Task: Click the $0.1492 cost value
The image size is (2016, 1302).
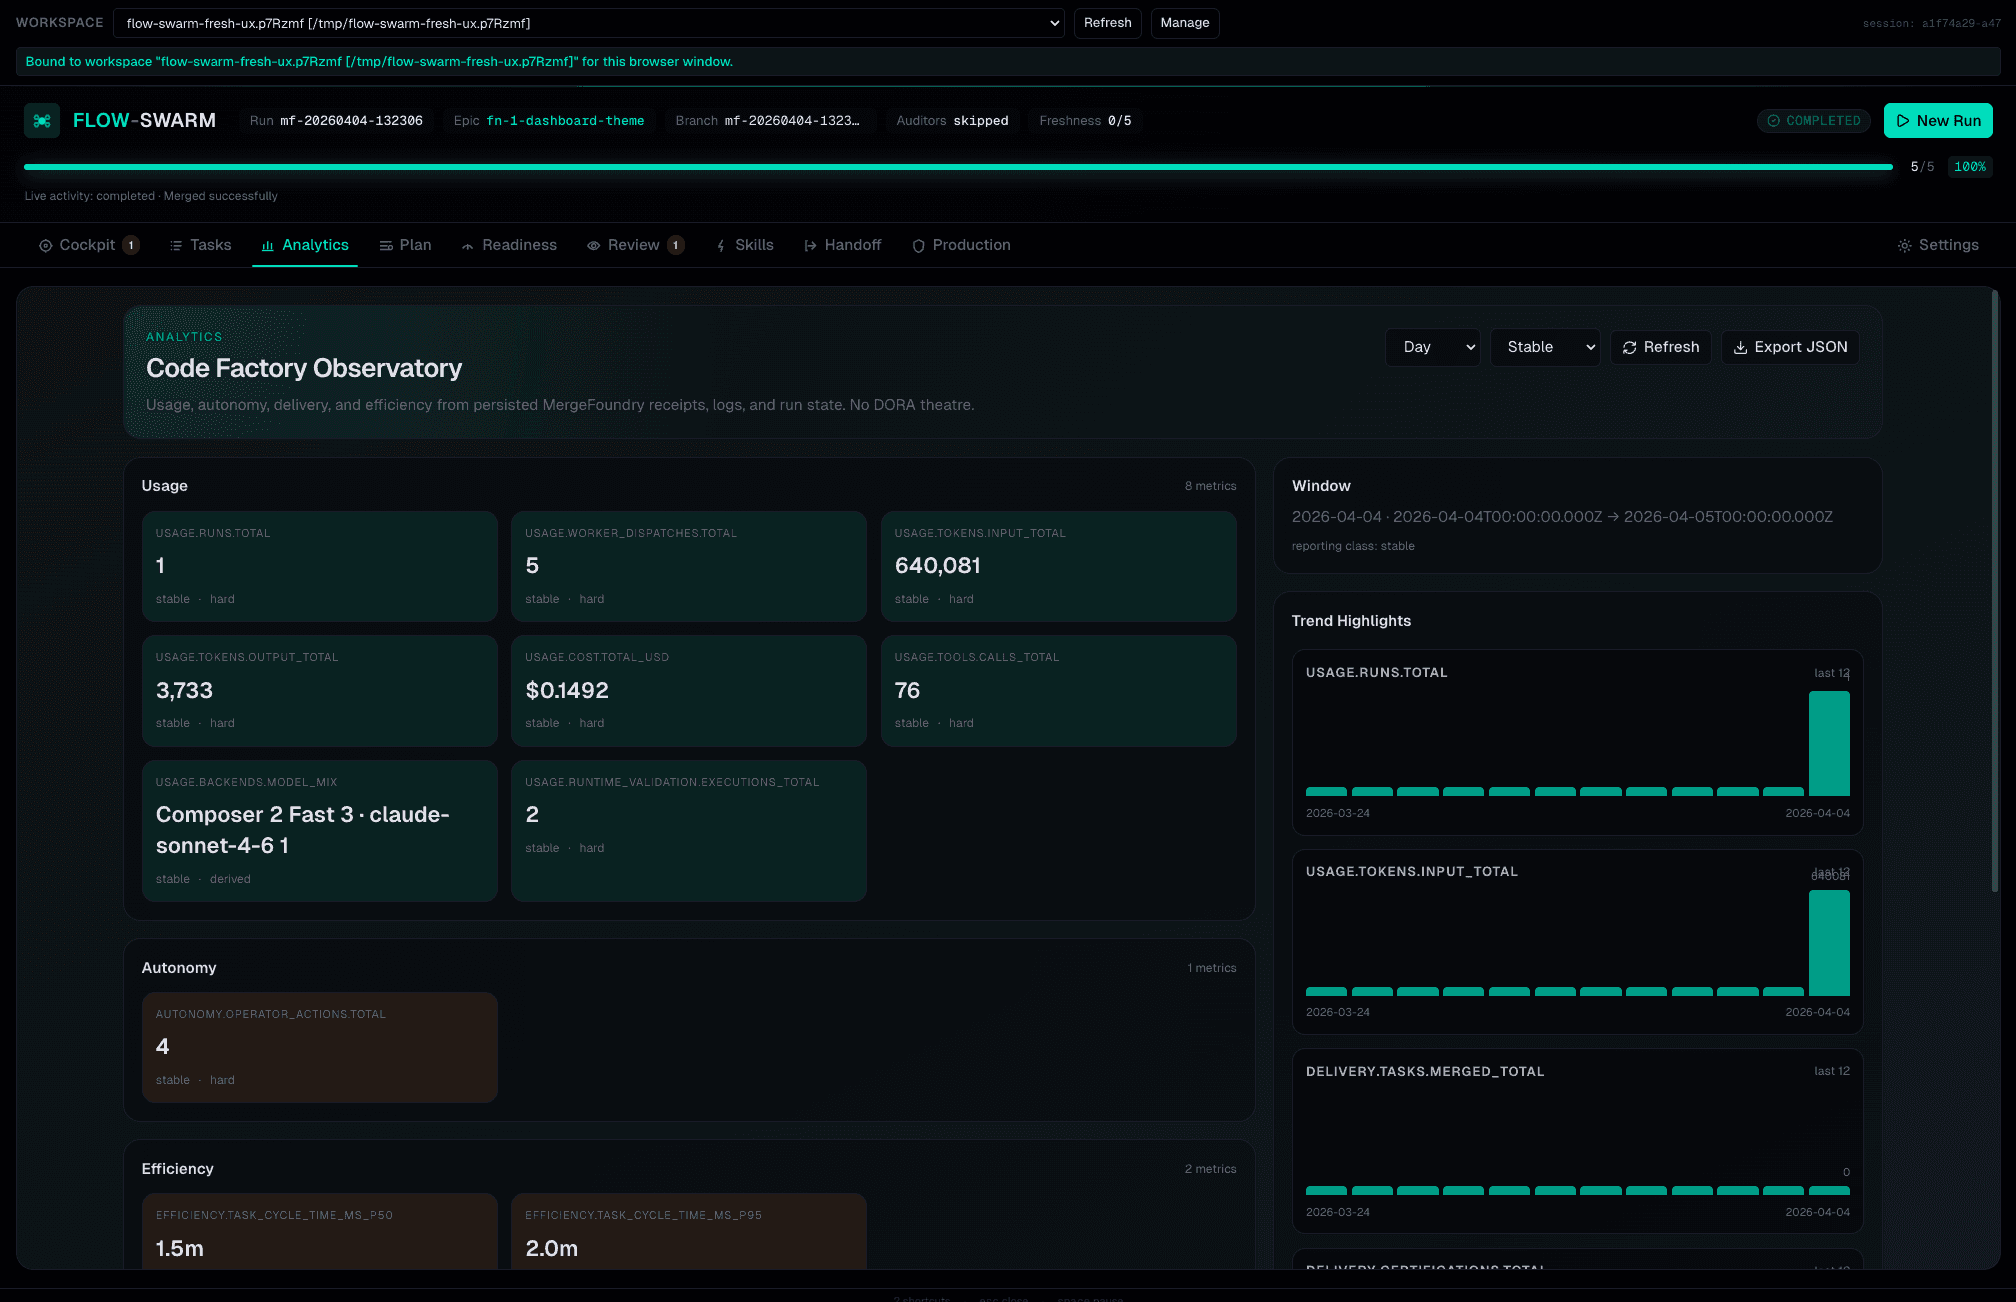Action: point(567,691)
